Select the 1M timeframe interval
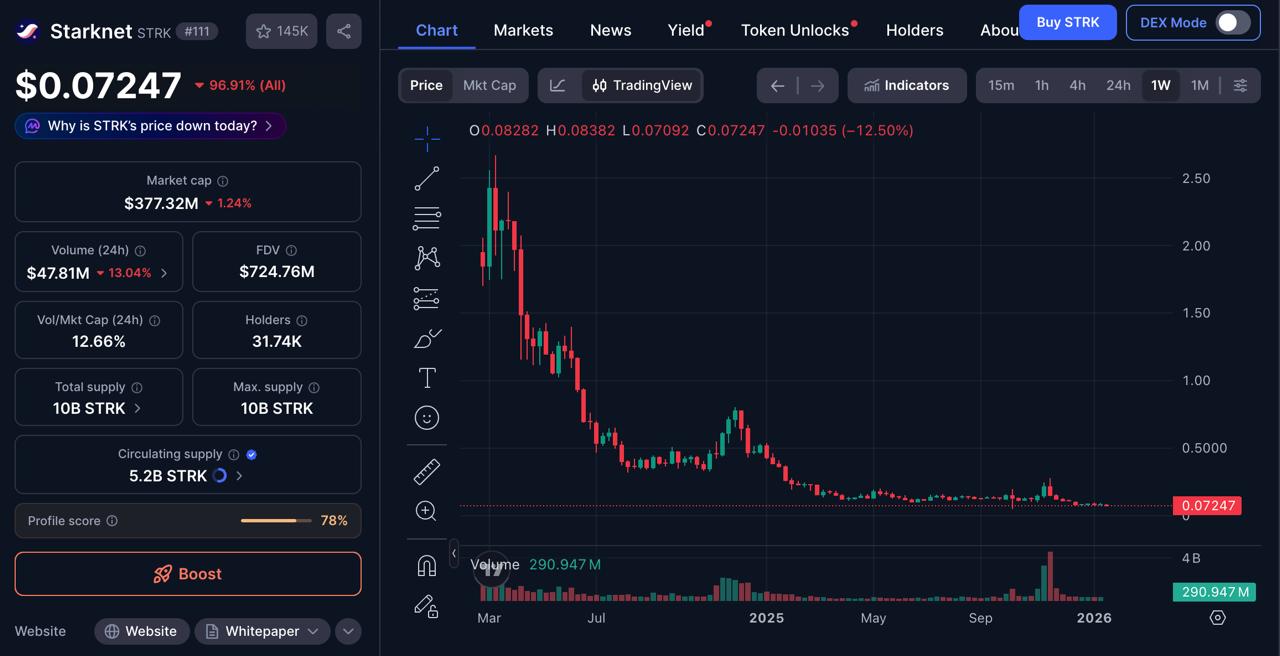The width and height of the screenshot is (1280, 656). (x=1200, y=85)
